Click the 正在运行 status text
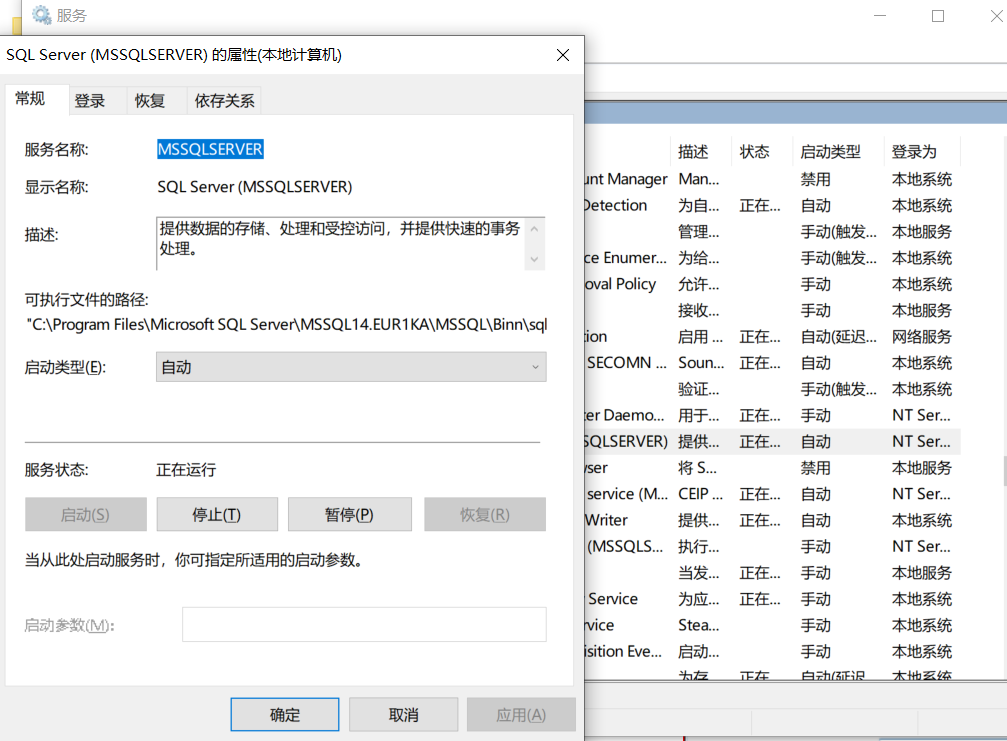This screenshot has height=741, width=1007. click(186, 470)
